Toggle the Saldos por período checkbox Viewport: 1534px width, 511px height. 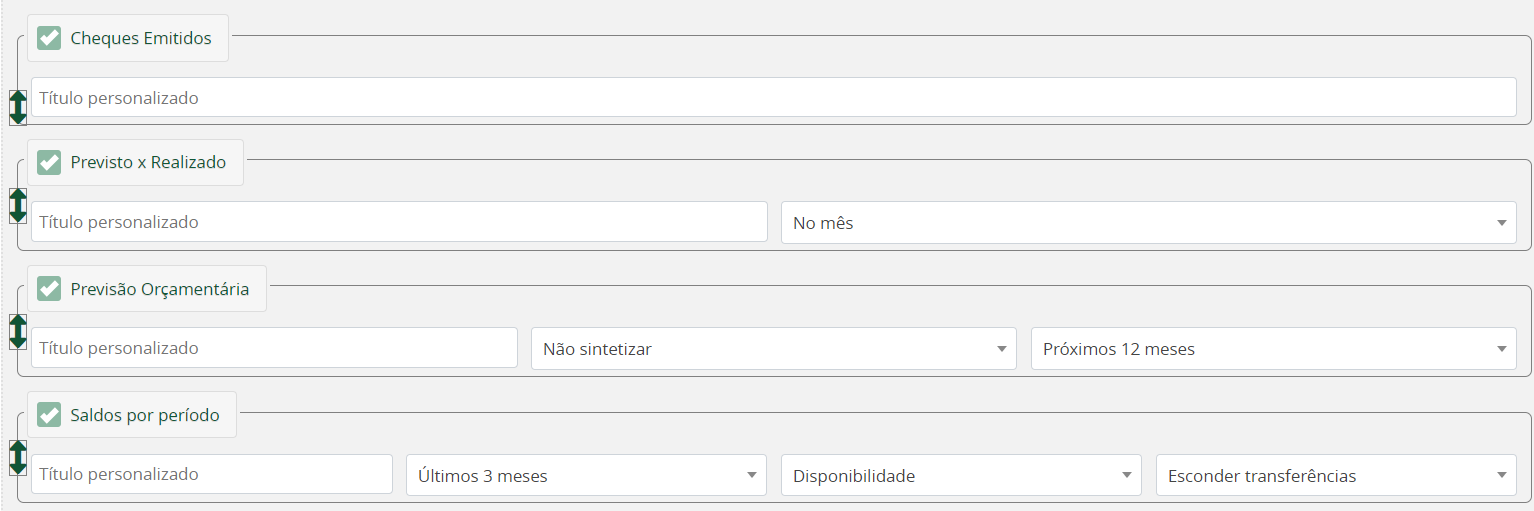(49, 414)
